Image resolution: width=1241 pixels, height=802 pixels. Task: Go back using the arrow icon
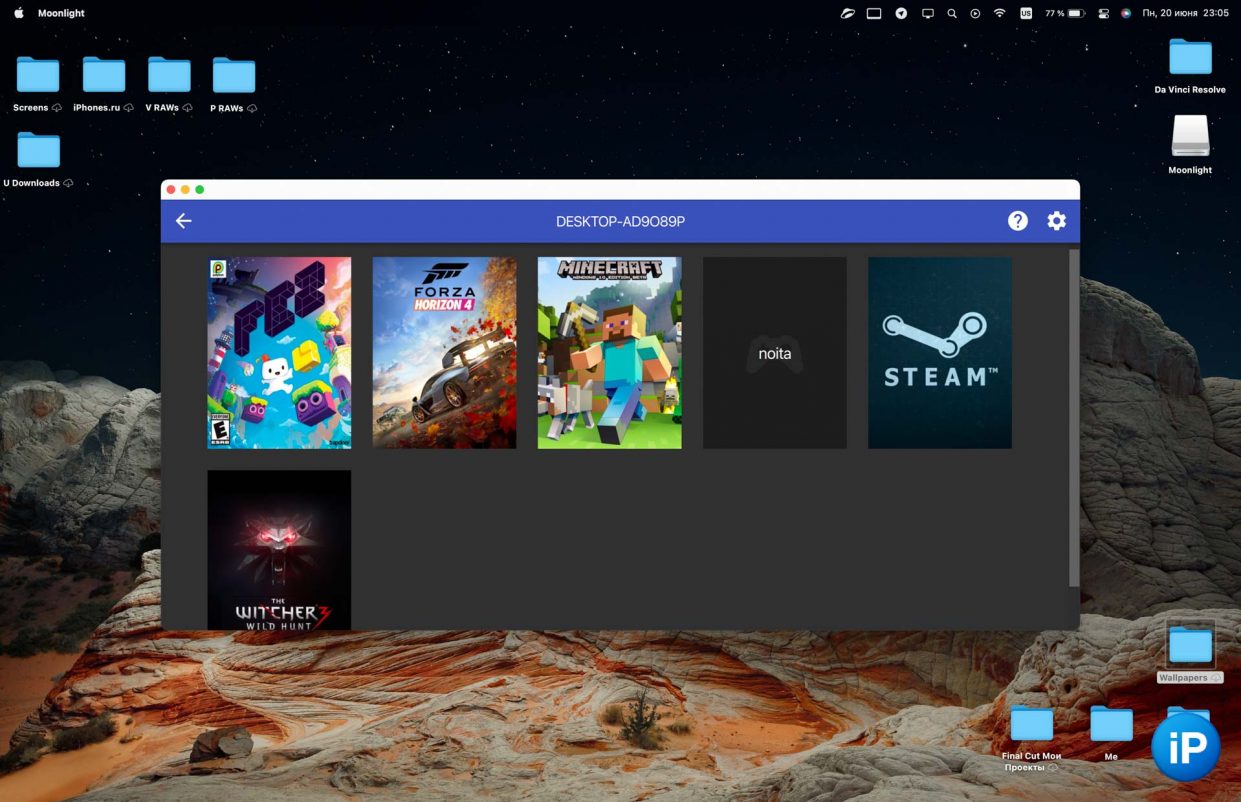(x=184, y=221)
